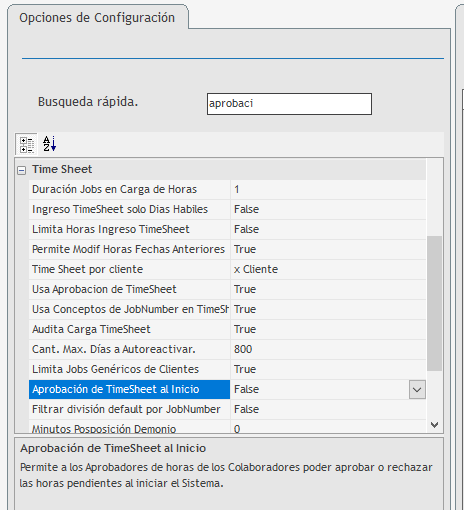Select Filtrar división default por JobNumber row
This screenshot has height=510, width=464.
coord(227,409)
